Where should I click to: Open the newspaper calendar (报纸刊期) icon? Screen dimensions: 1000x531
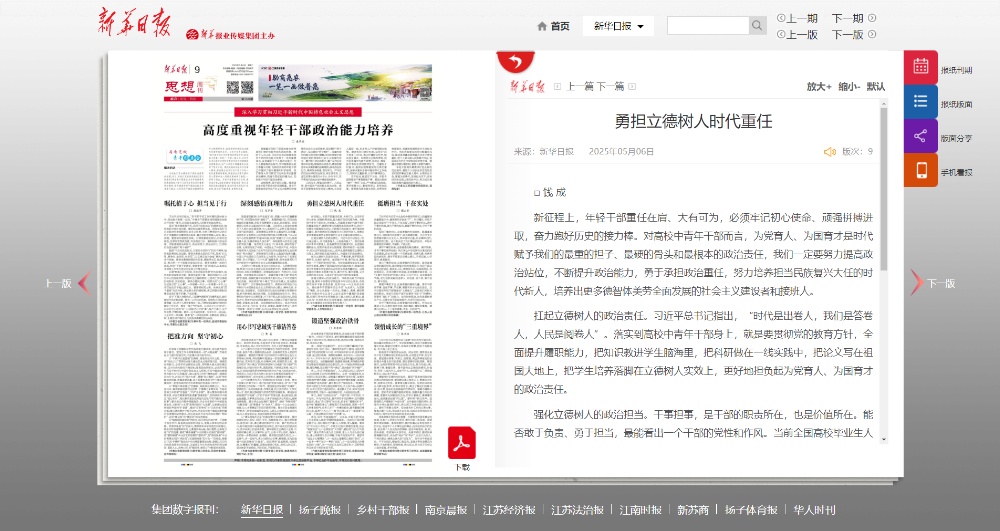[920, 69]
